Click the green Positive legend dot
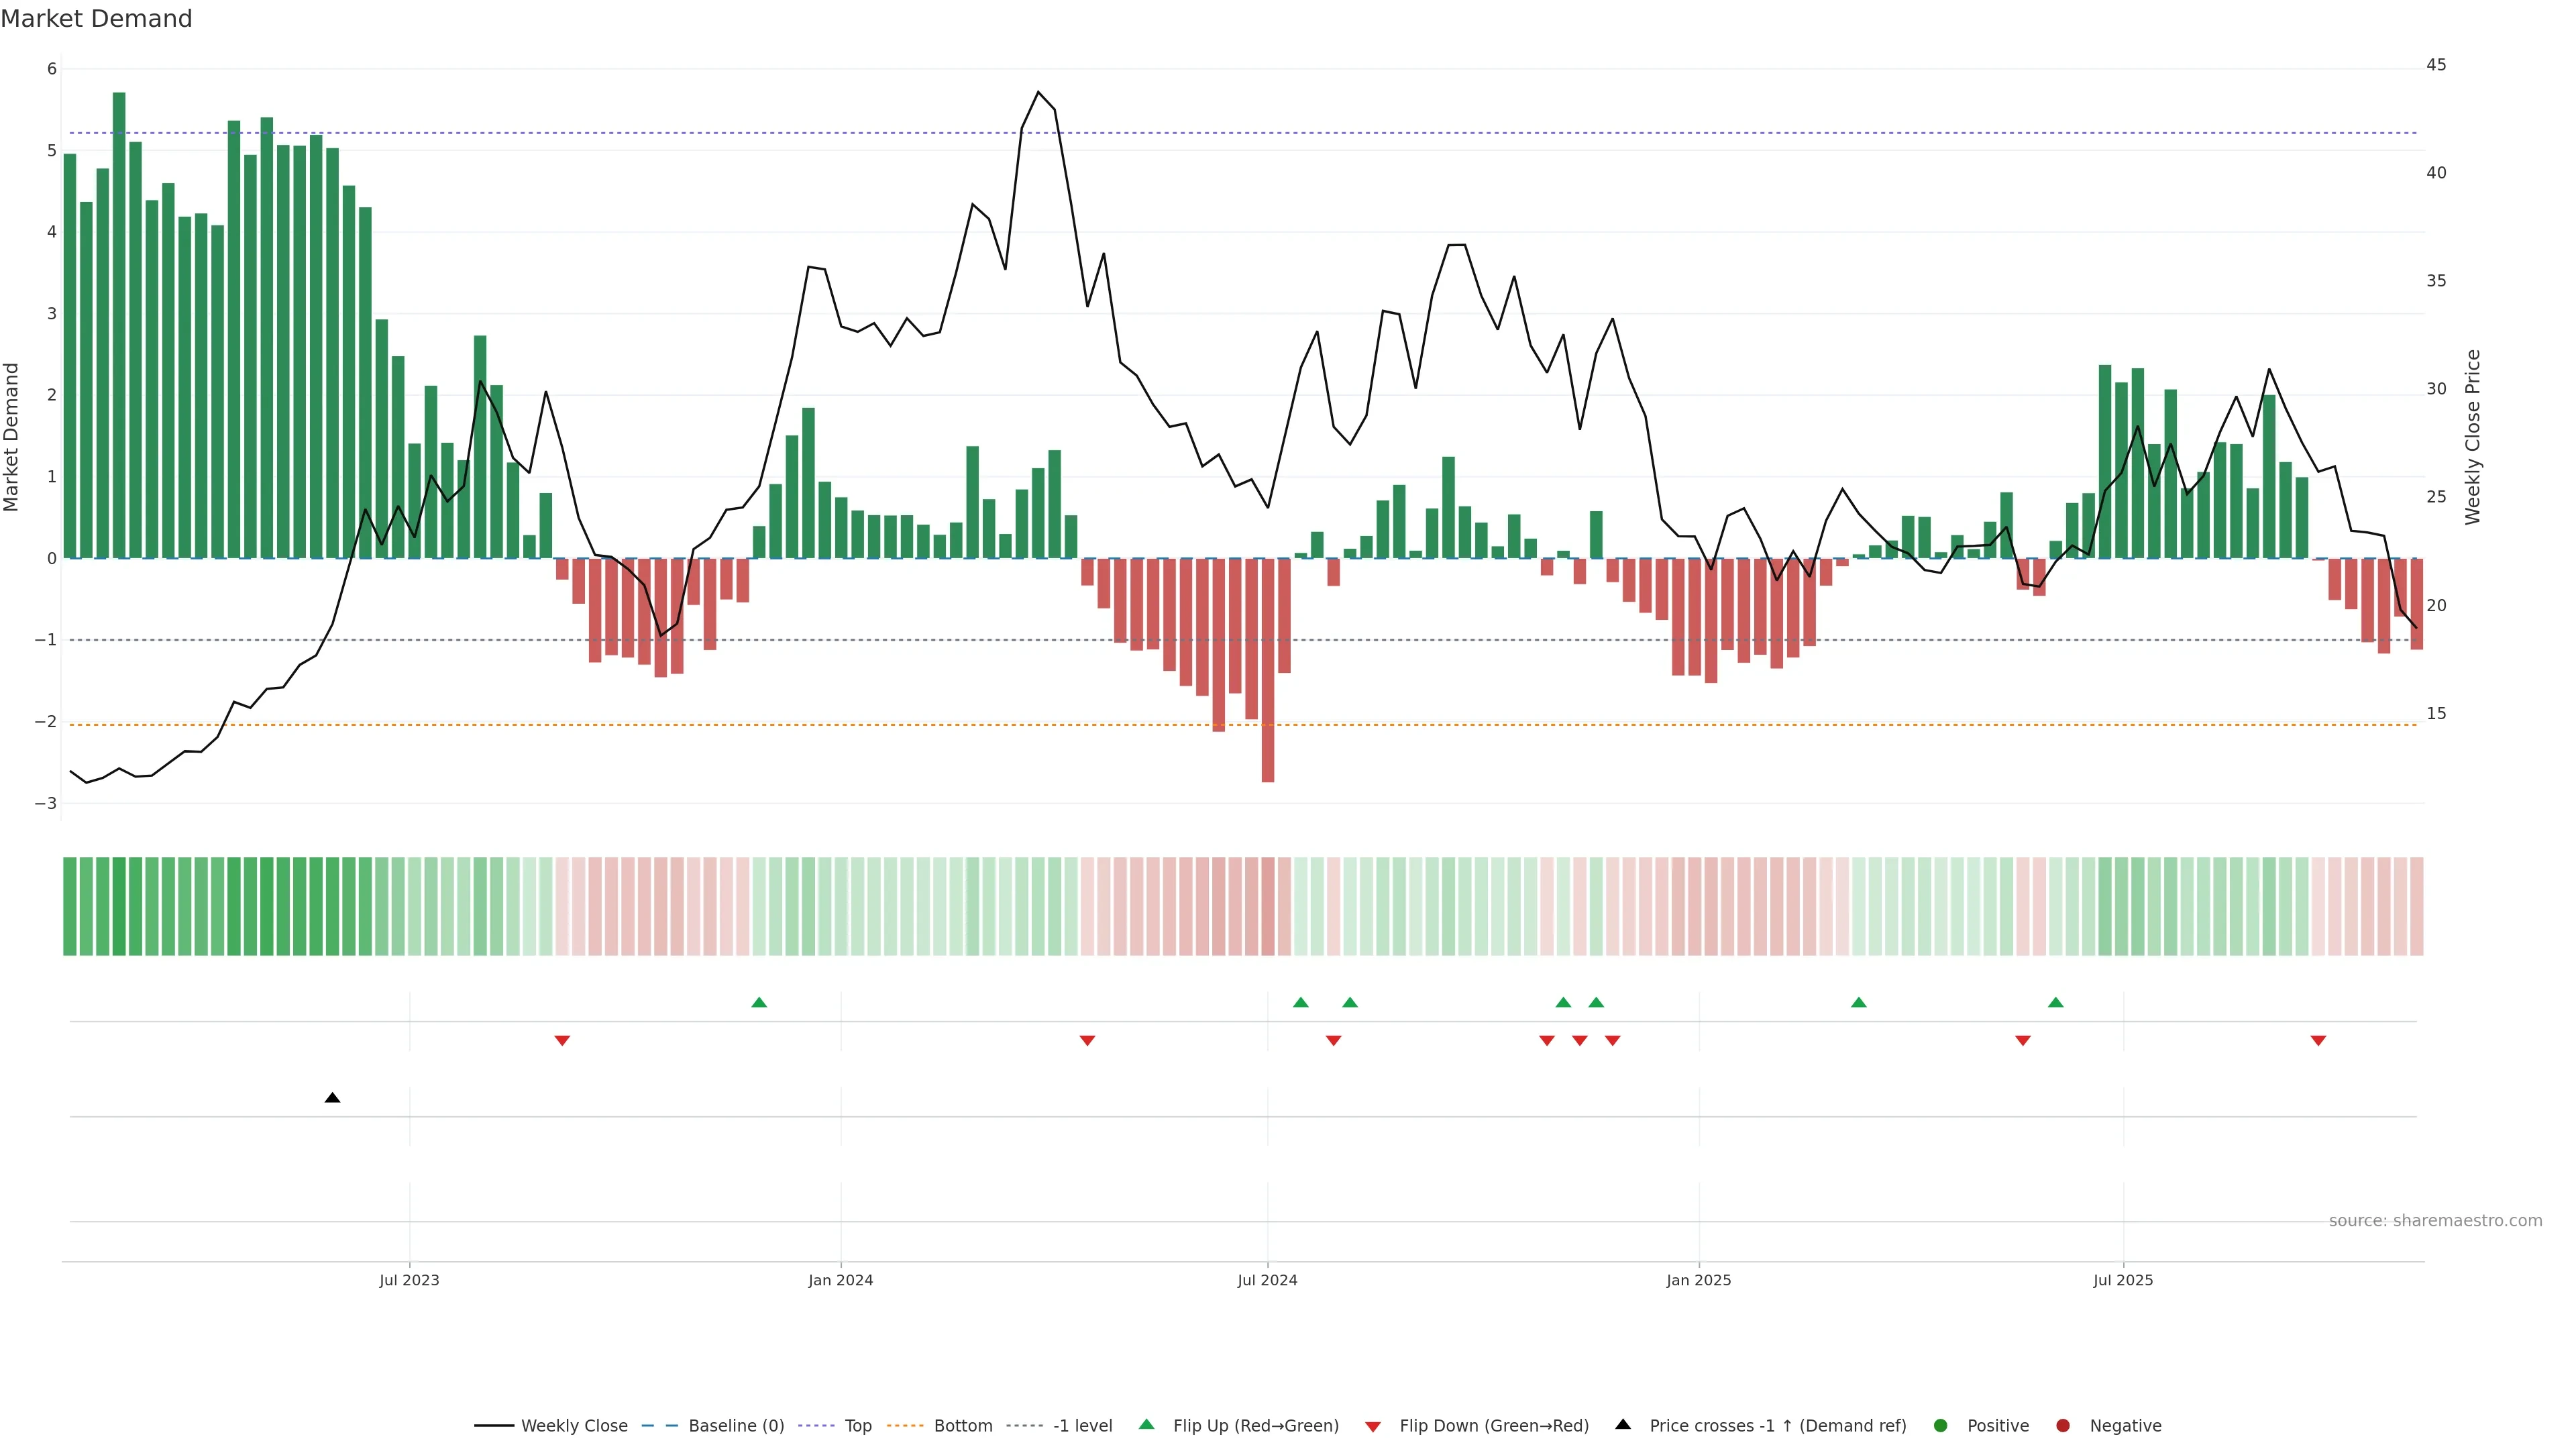This screenshot has width=2576, height=1449. (1941, 1425)
